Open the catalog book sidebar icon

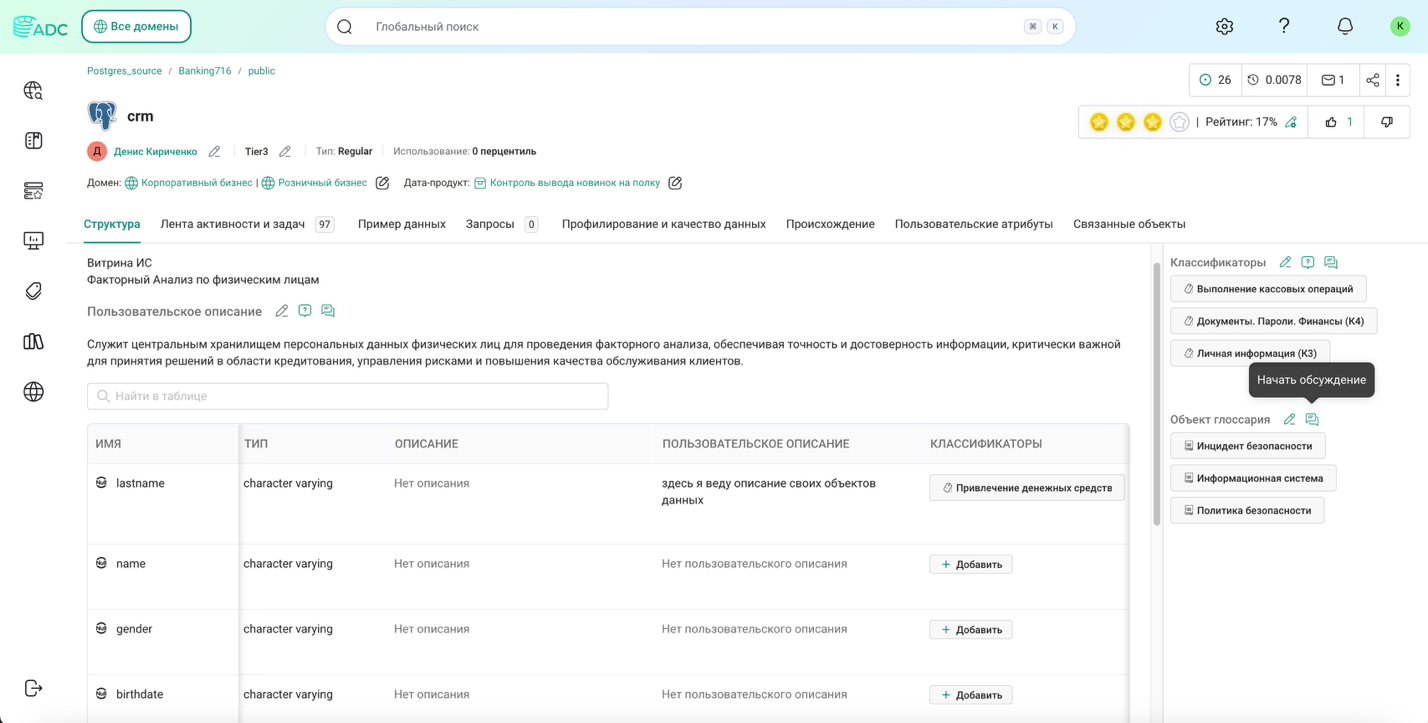pos(33,141)
